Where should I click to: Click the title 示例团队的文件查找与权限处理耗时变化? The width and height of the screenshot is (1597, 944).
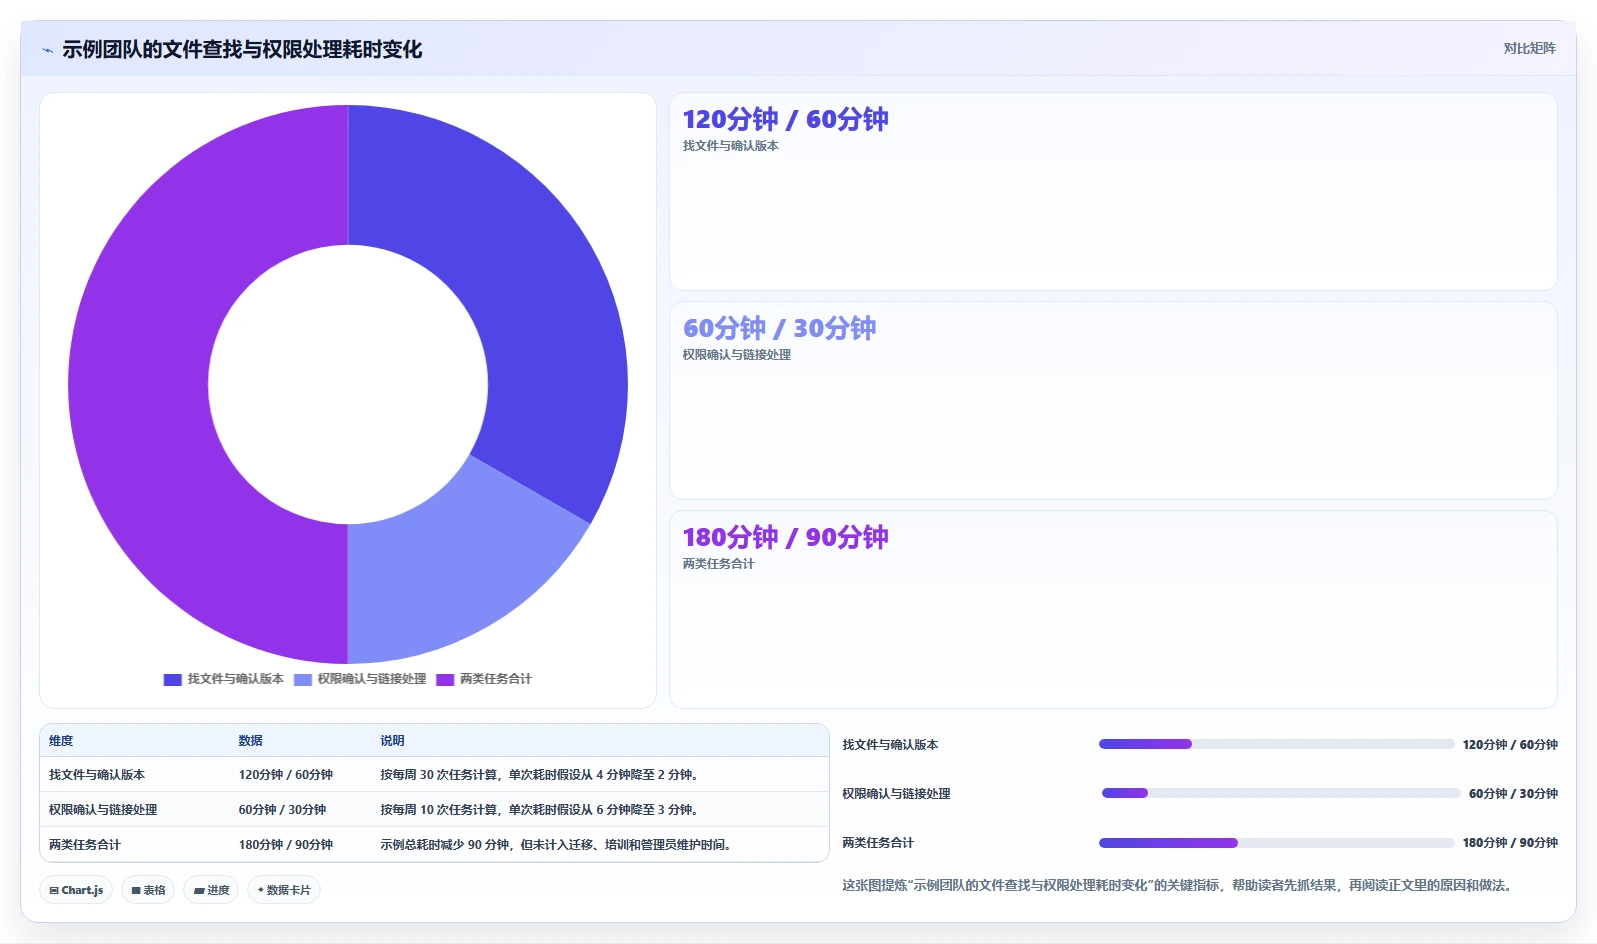point(242,50)
